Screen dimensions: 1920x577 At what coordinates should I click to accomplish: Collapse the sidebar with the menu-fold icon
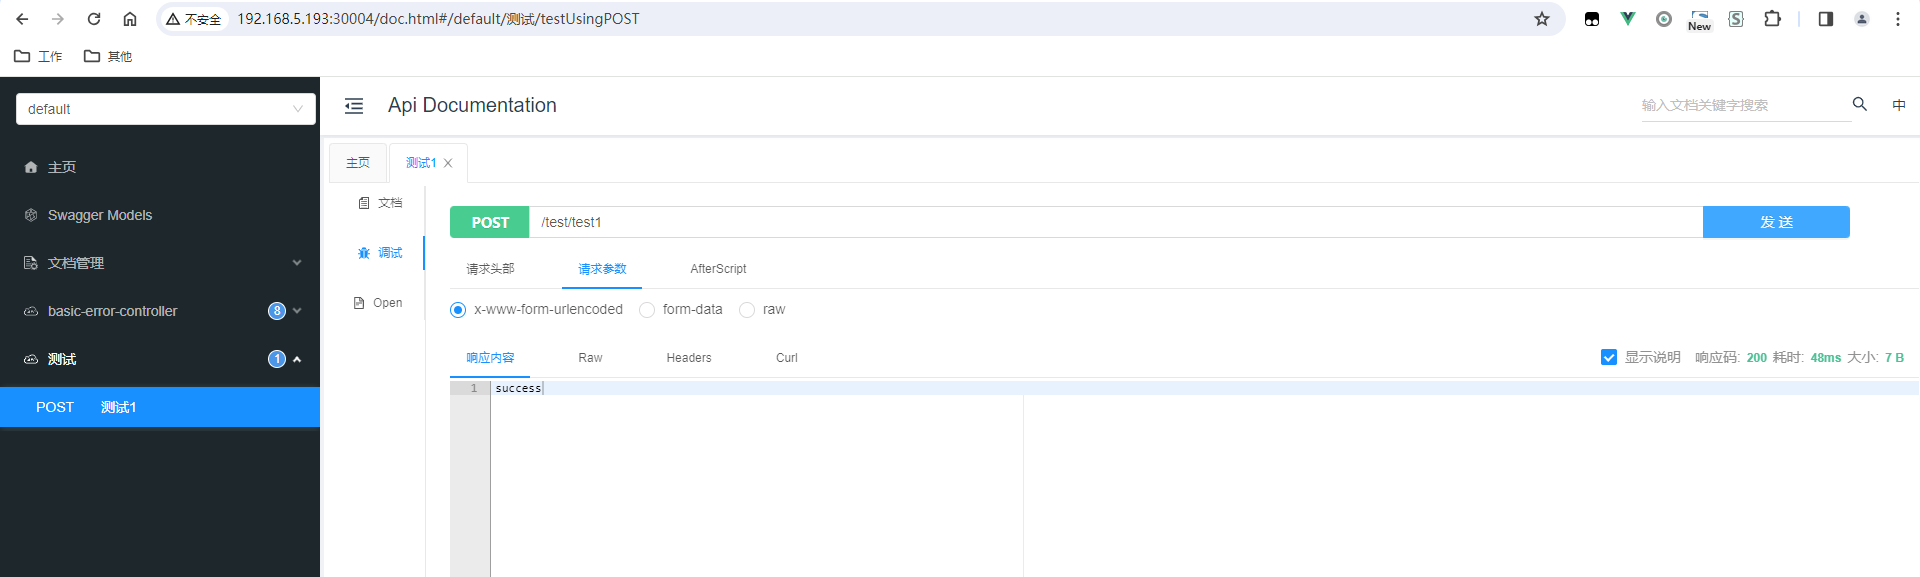click(354, 106)
